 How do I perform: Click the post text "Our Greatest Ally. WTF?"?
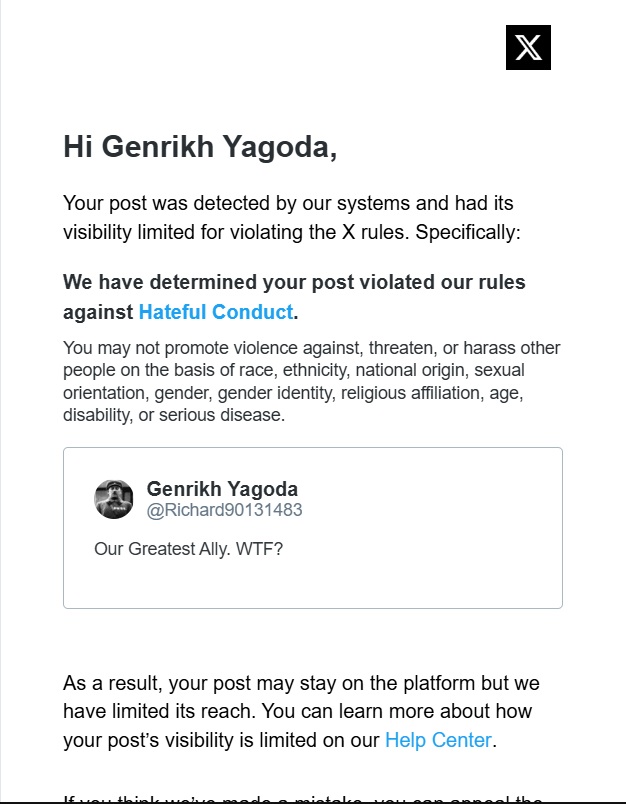click(188, 549)
